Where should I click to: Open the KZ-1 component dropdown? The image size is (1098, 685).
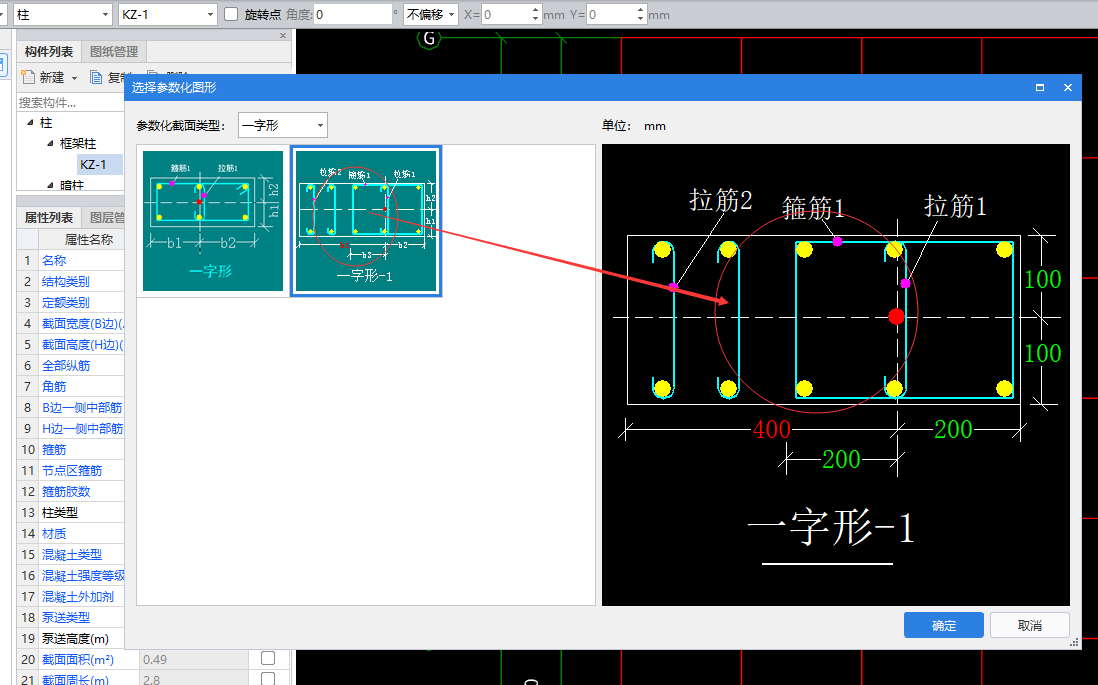pyautogui.click(x=168, y=14)
